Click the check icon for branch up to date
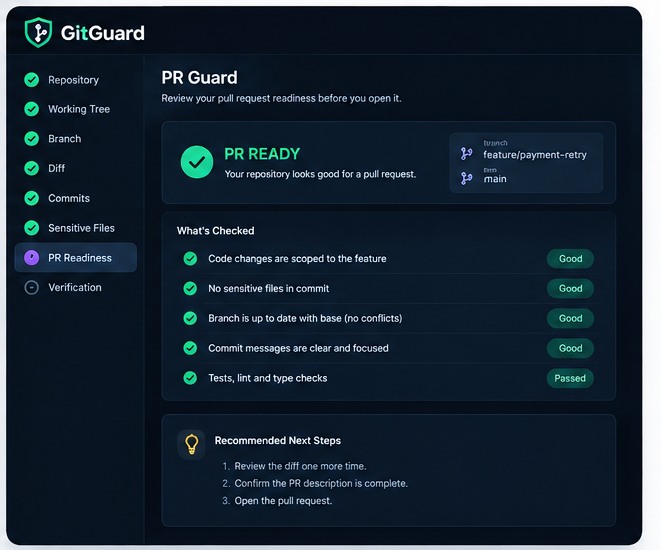Image resolution: width=661 pixels, height=550 pixels. [x=190, y=318]
